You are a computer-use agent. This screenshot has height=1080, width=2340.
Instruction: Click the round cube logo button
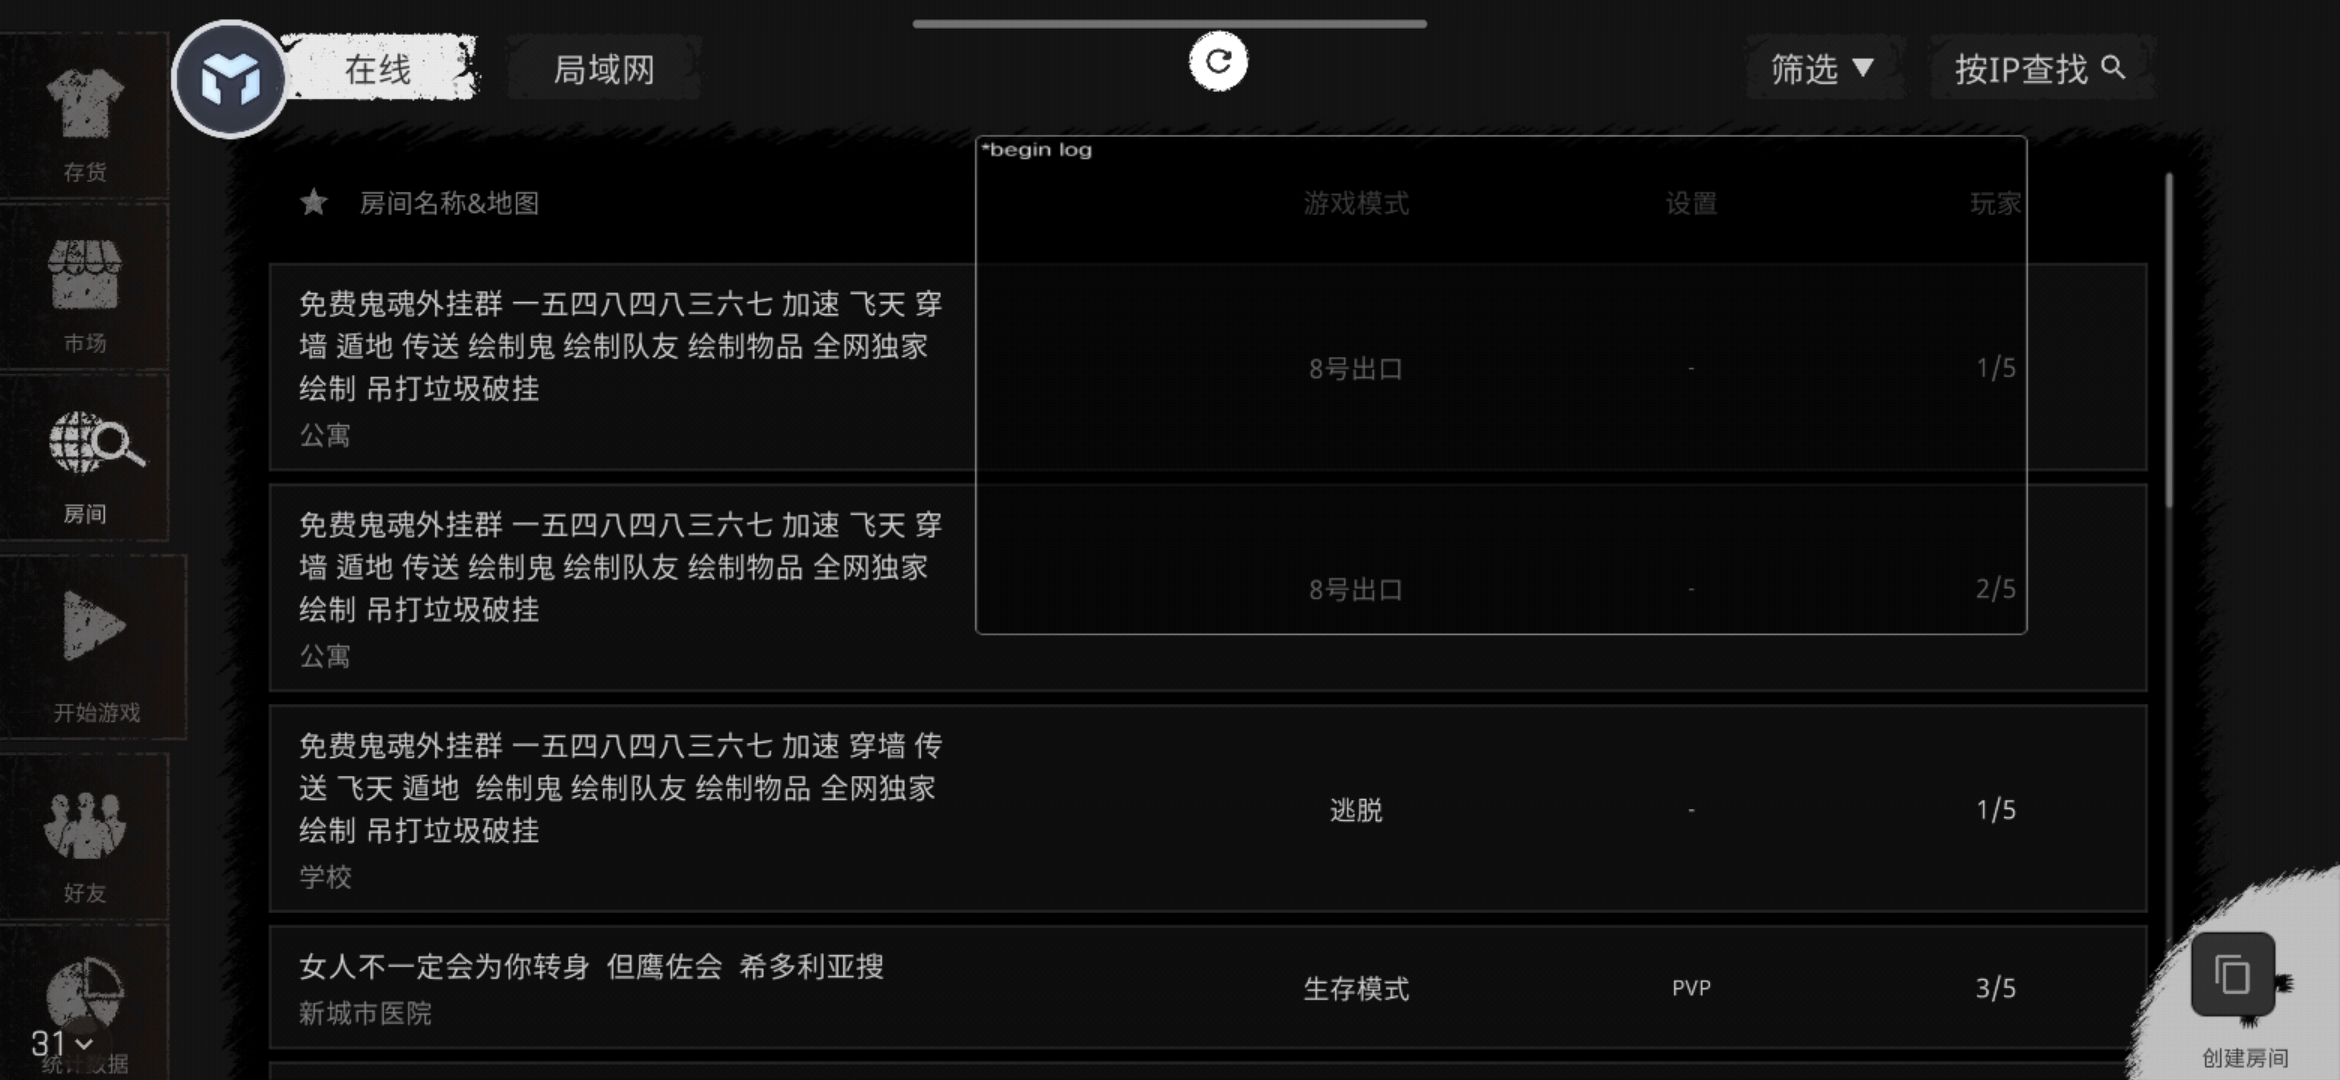pos(230,79)
